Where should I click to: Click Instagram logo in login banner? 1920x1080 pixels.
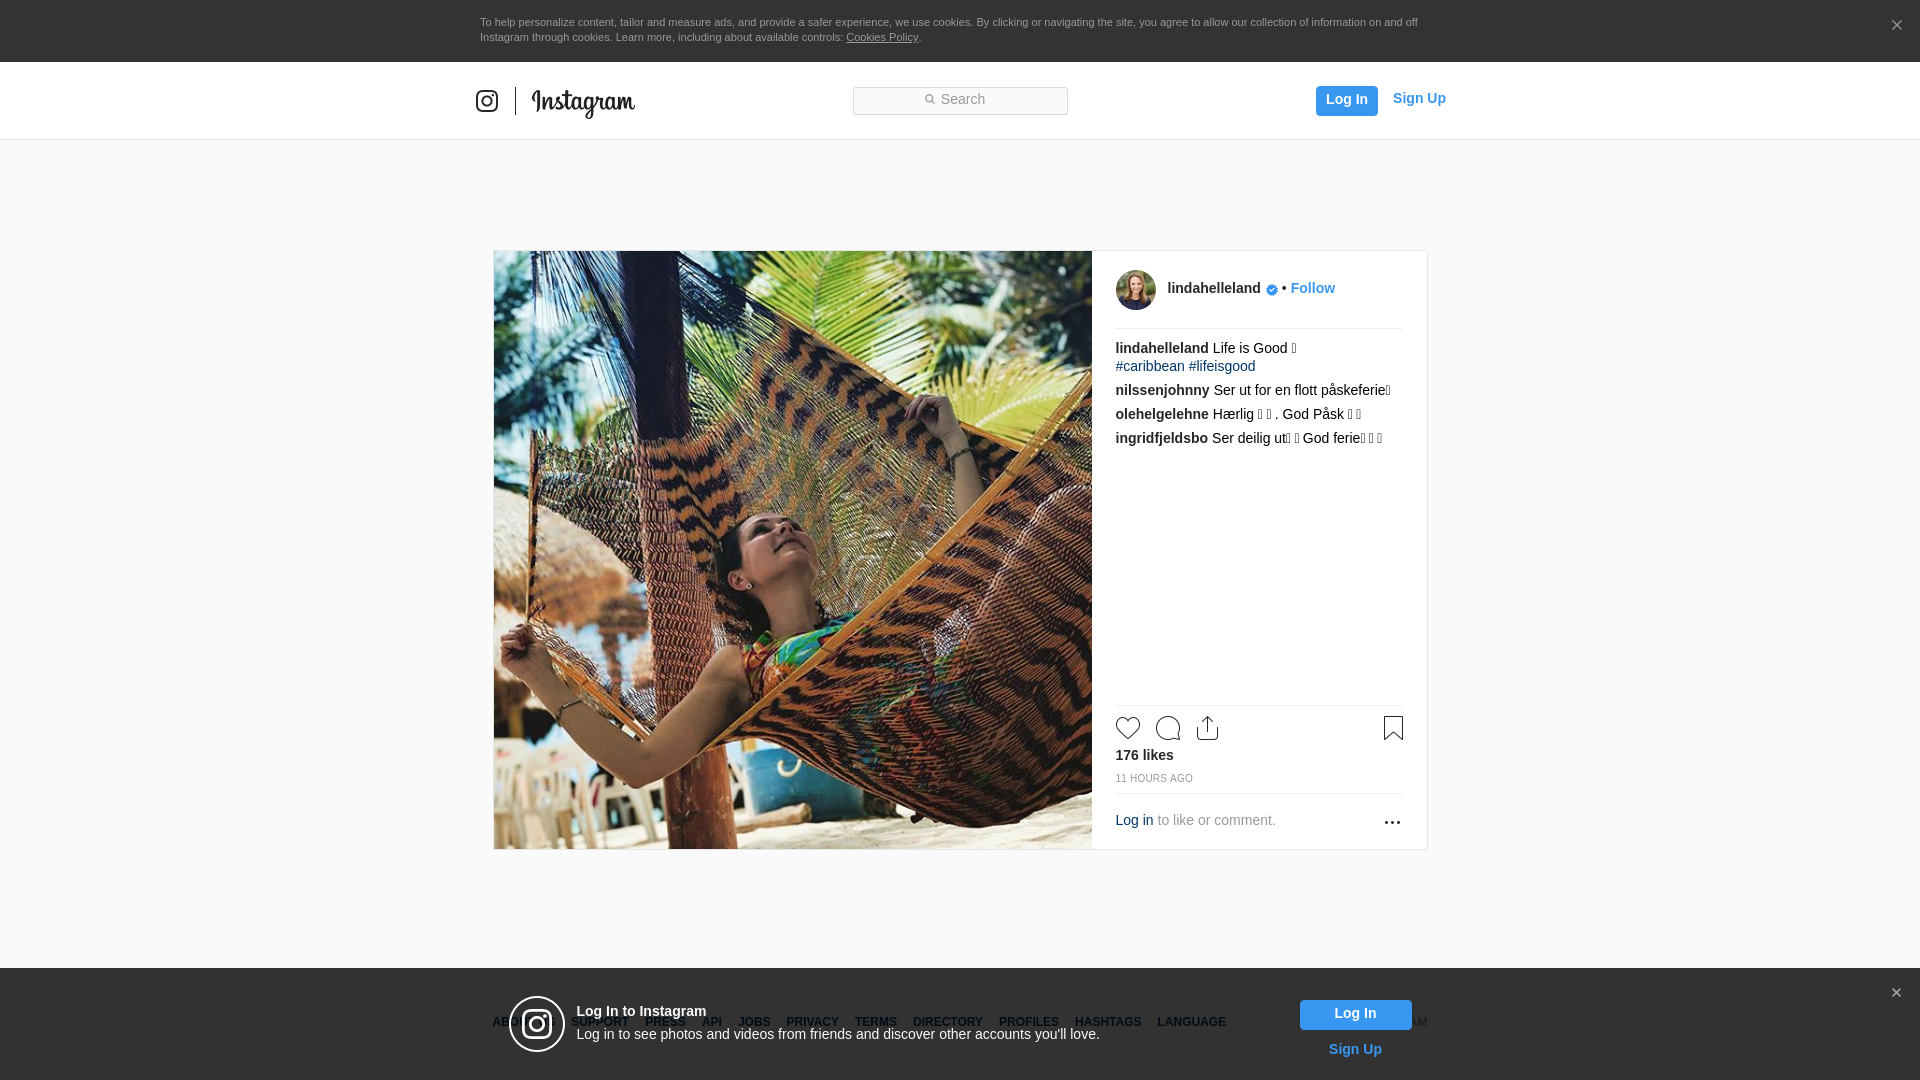click(537, 1024)
